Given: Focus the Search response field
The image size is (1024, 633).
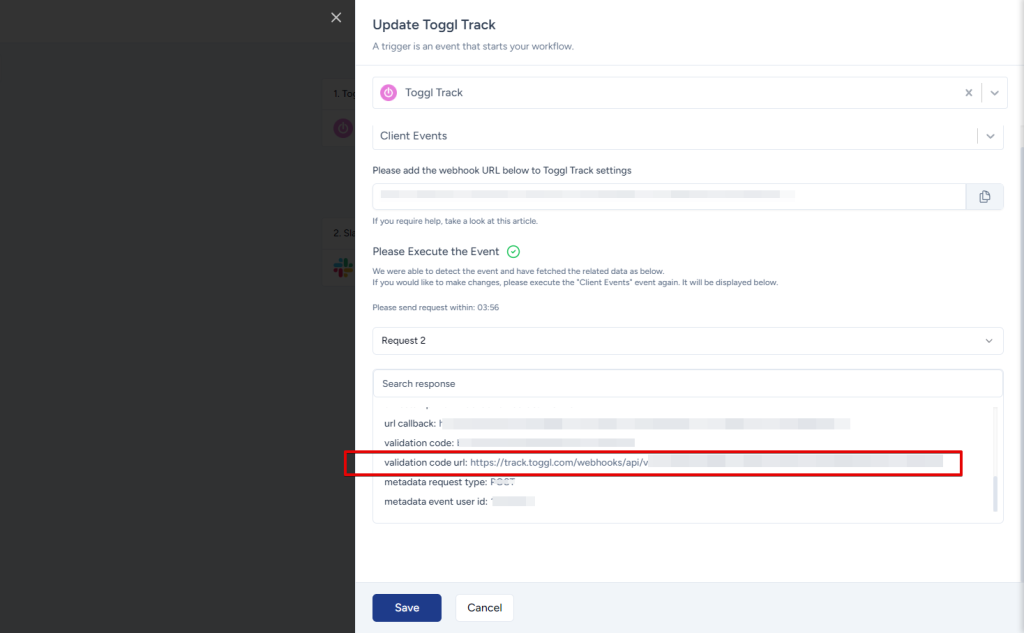Looking at the screenshot, I should point(688,384).
